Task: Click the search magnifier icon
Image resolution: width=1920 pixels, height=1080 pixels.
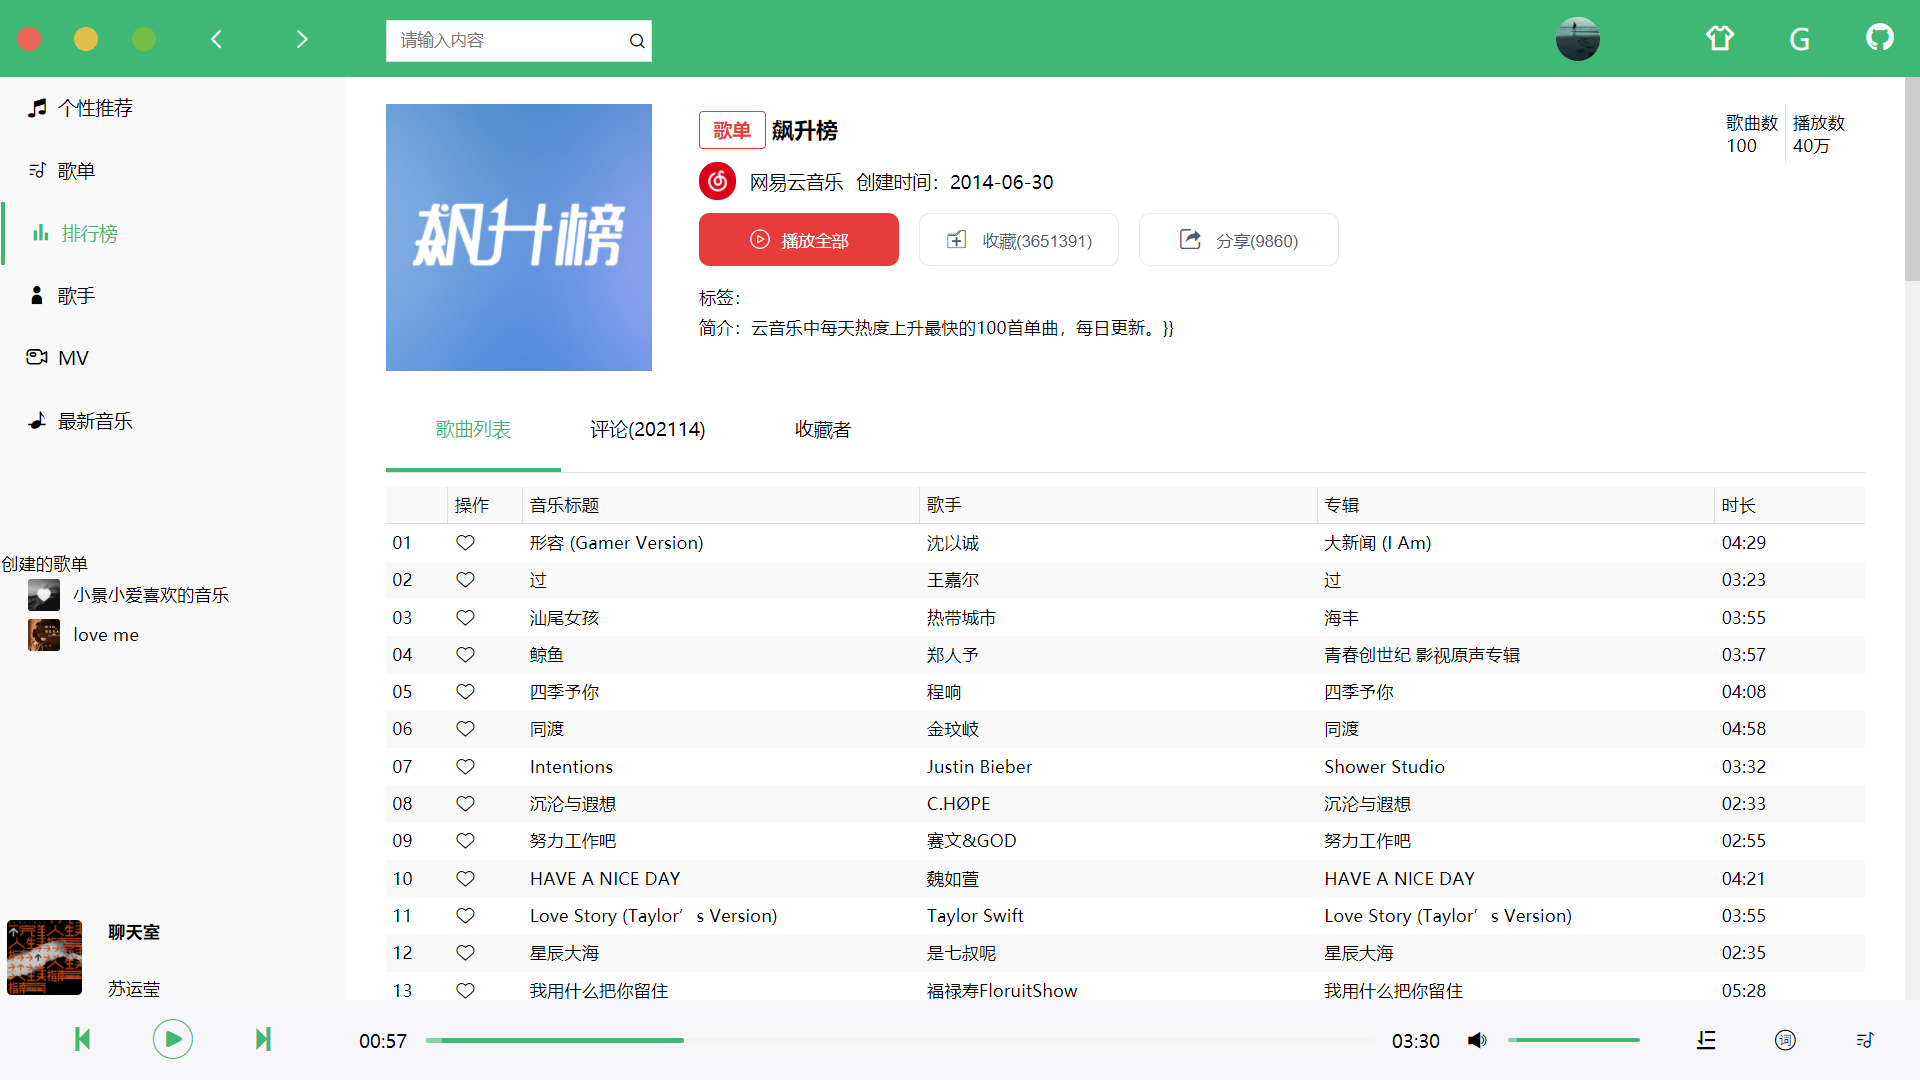Action: click(637, 41)
